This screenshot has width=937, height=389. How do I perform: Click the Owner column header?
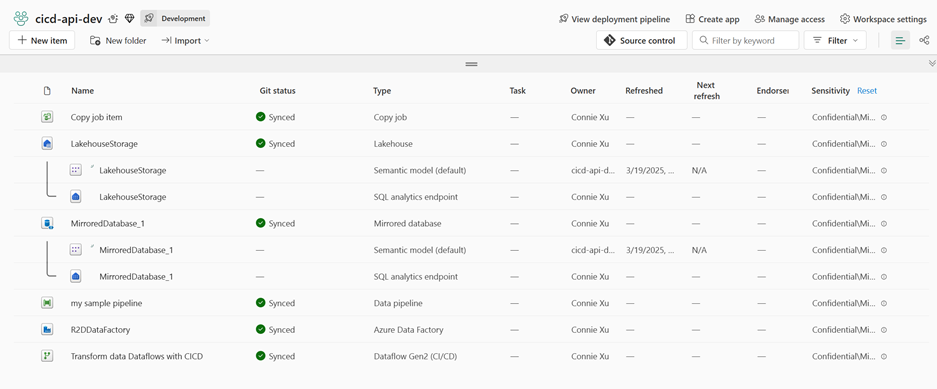pyautogui.click(x=583, y=91)
